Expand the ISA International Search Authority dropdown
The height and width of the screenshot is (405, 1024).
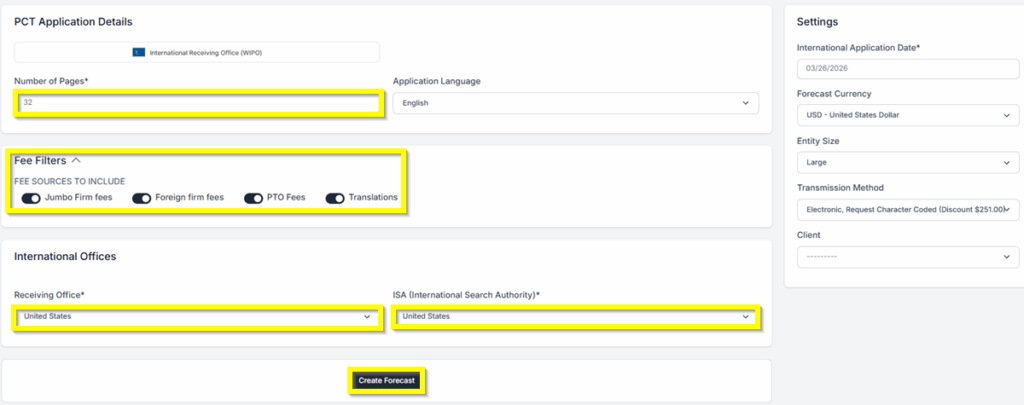[575, 317]
